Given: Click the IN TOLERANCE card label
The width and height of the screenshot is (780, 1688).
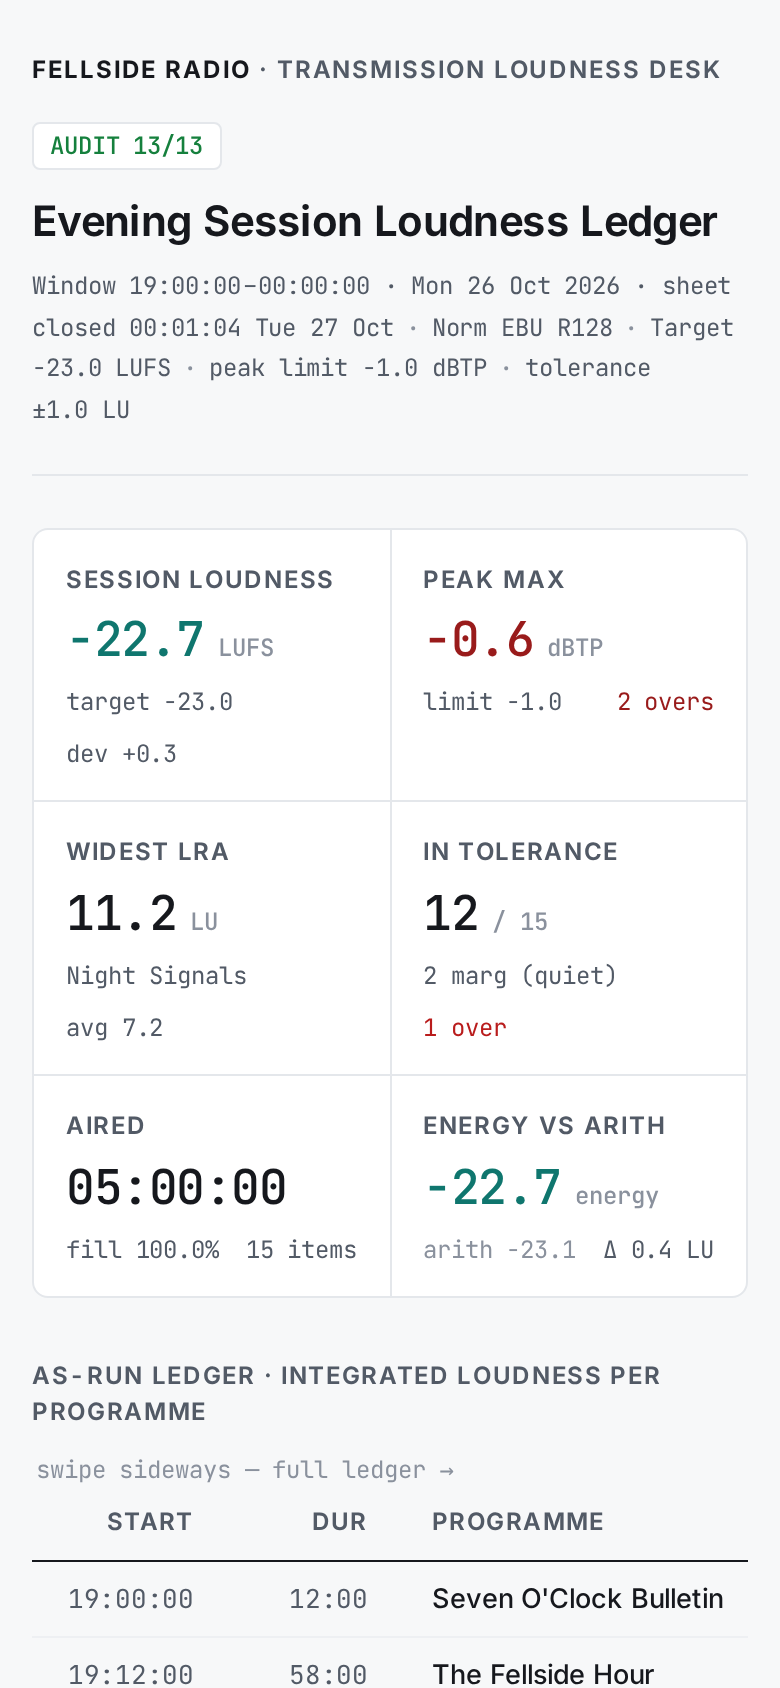Looking at the screenshot, I should coord(520,852).
